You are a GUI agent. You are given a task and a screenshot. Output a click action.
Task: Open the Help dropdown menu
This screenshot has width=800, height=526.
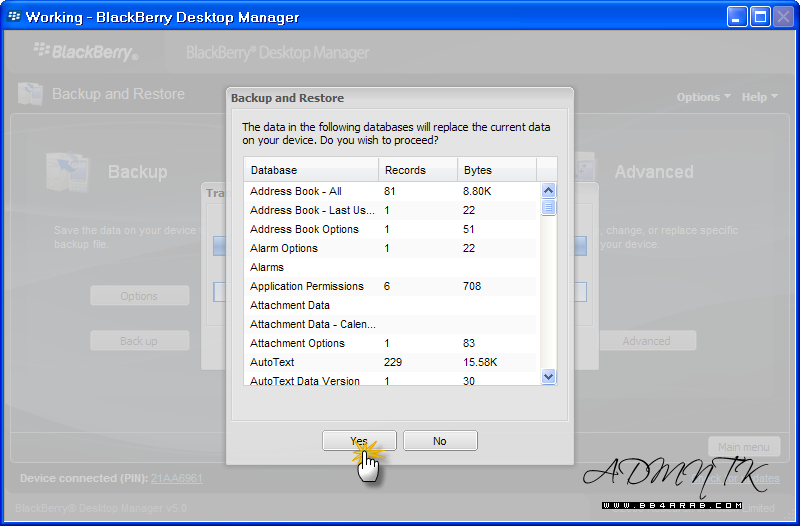tap(759, 97)
